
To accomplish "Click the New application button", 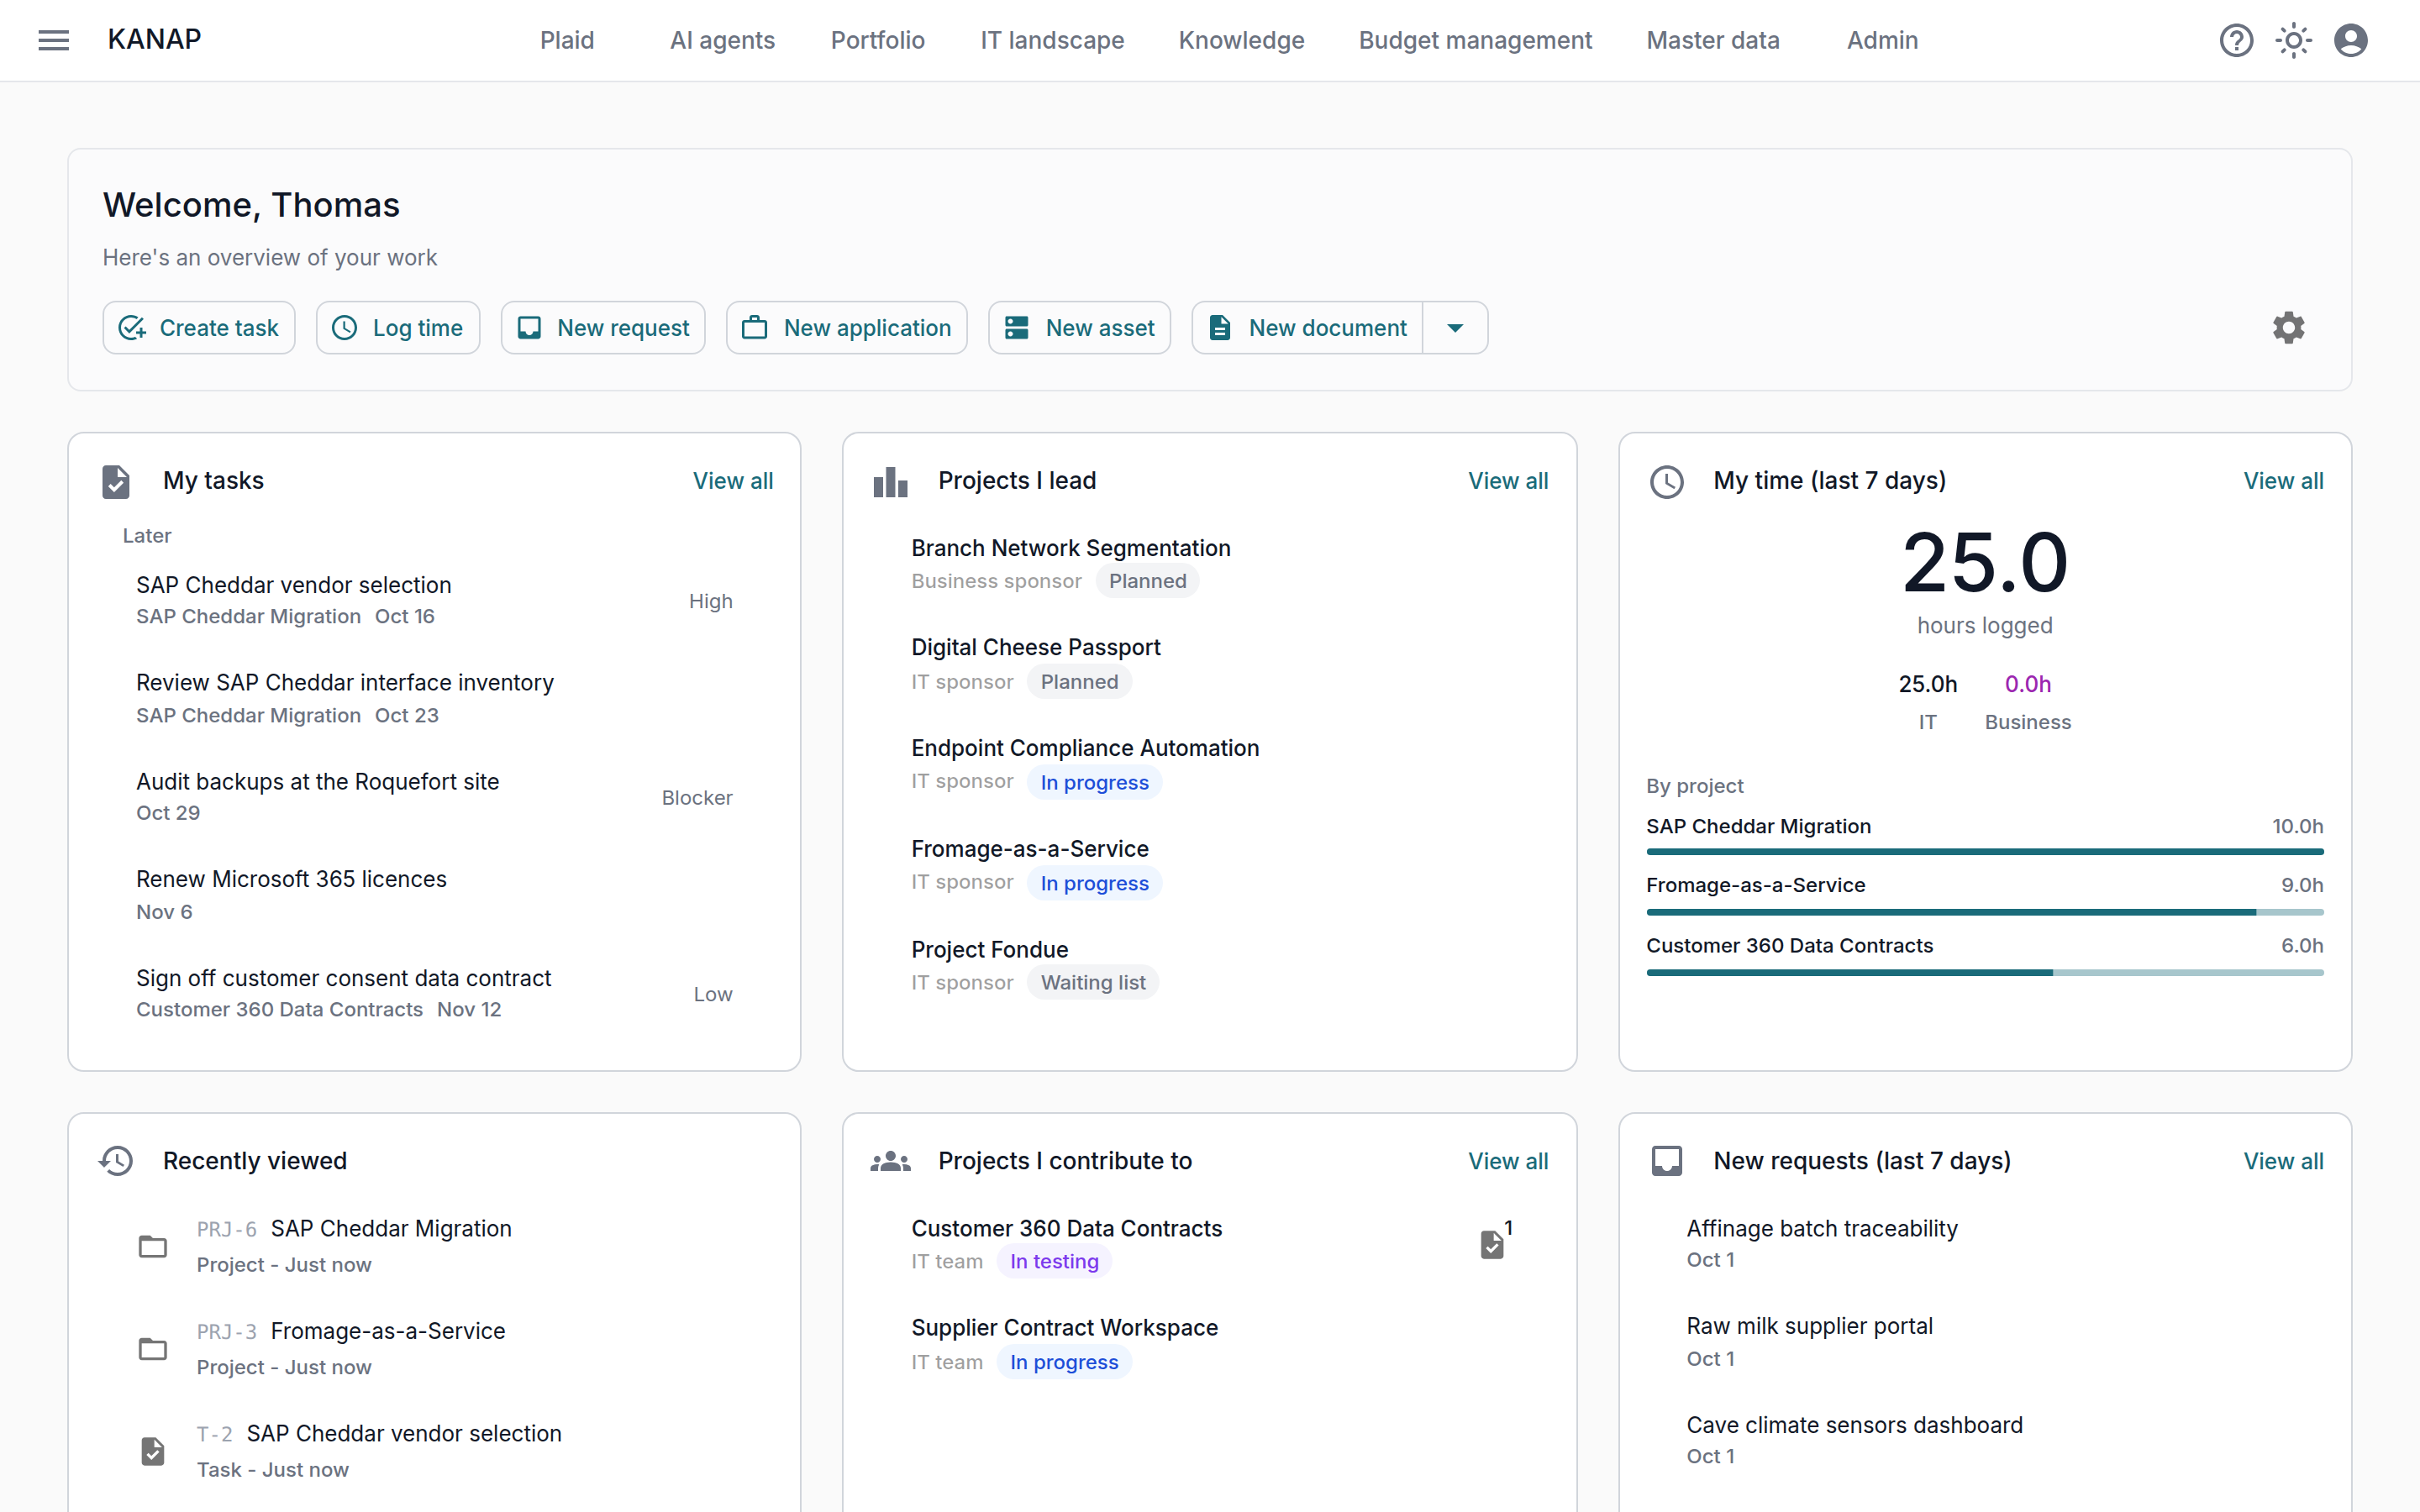I will pos(846,328).
